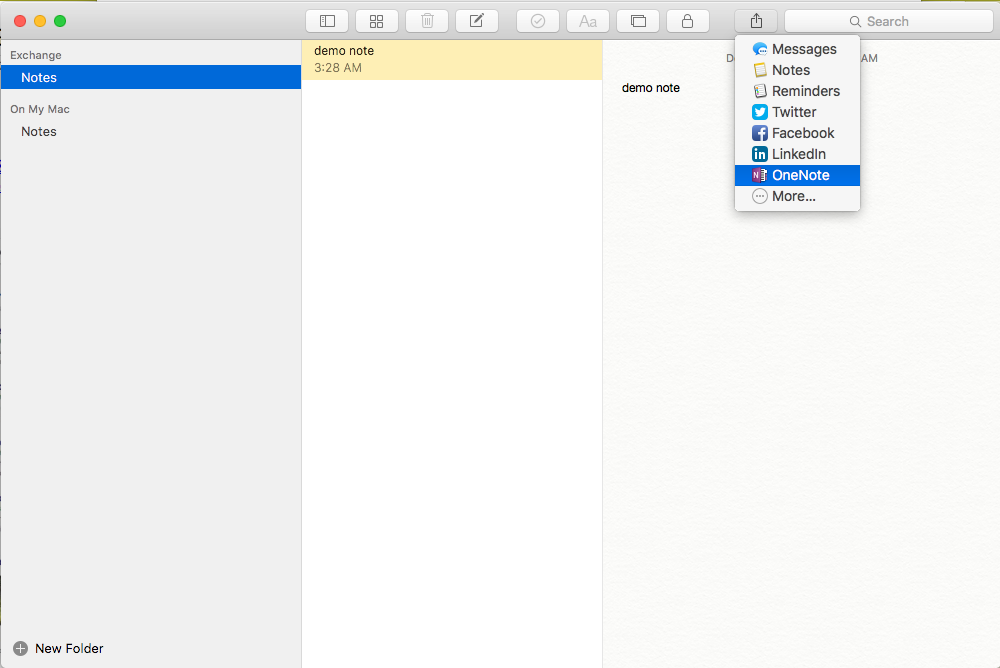Screen dimensions: 1000x668
Task: Add a checklist with checkmark icon
Action: click(x=538, y=21)
